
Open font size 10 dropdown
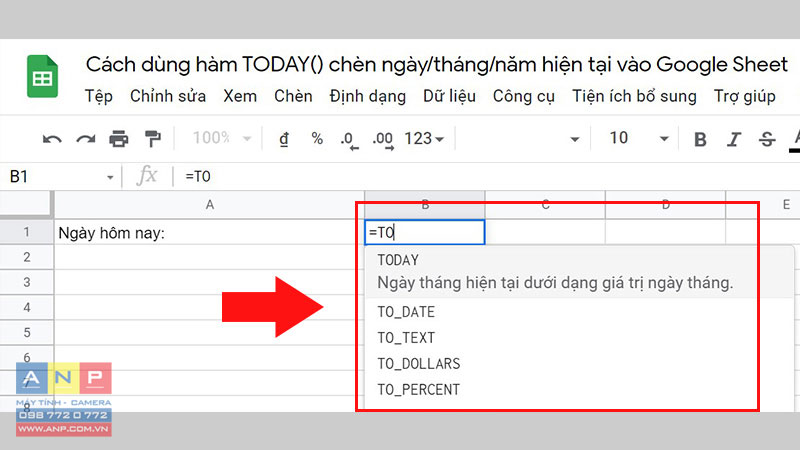(638, 138)
